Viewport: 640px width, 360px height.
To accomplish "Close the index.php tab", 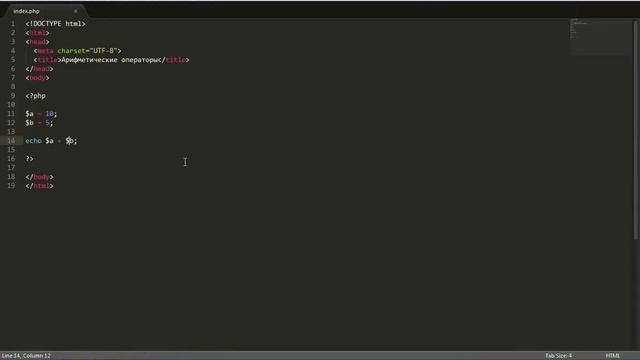I will click(x=76, y=11).
